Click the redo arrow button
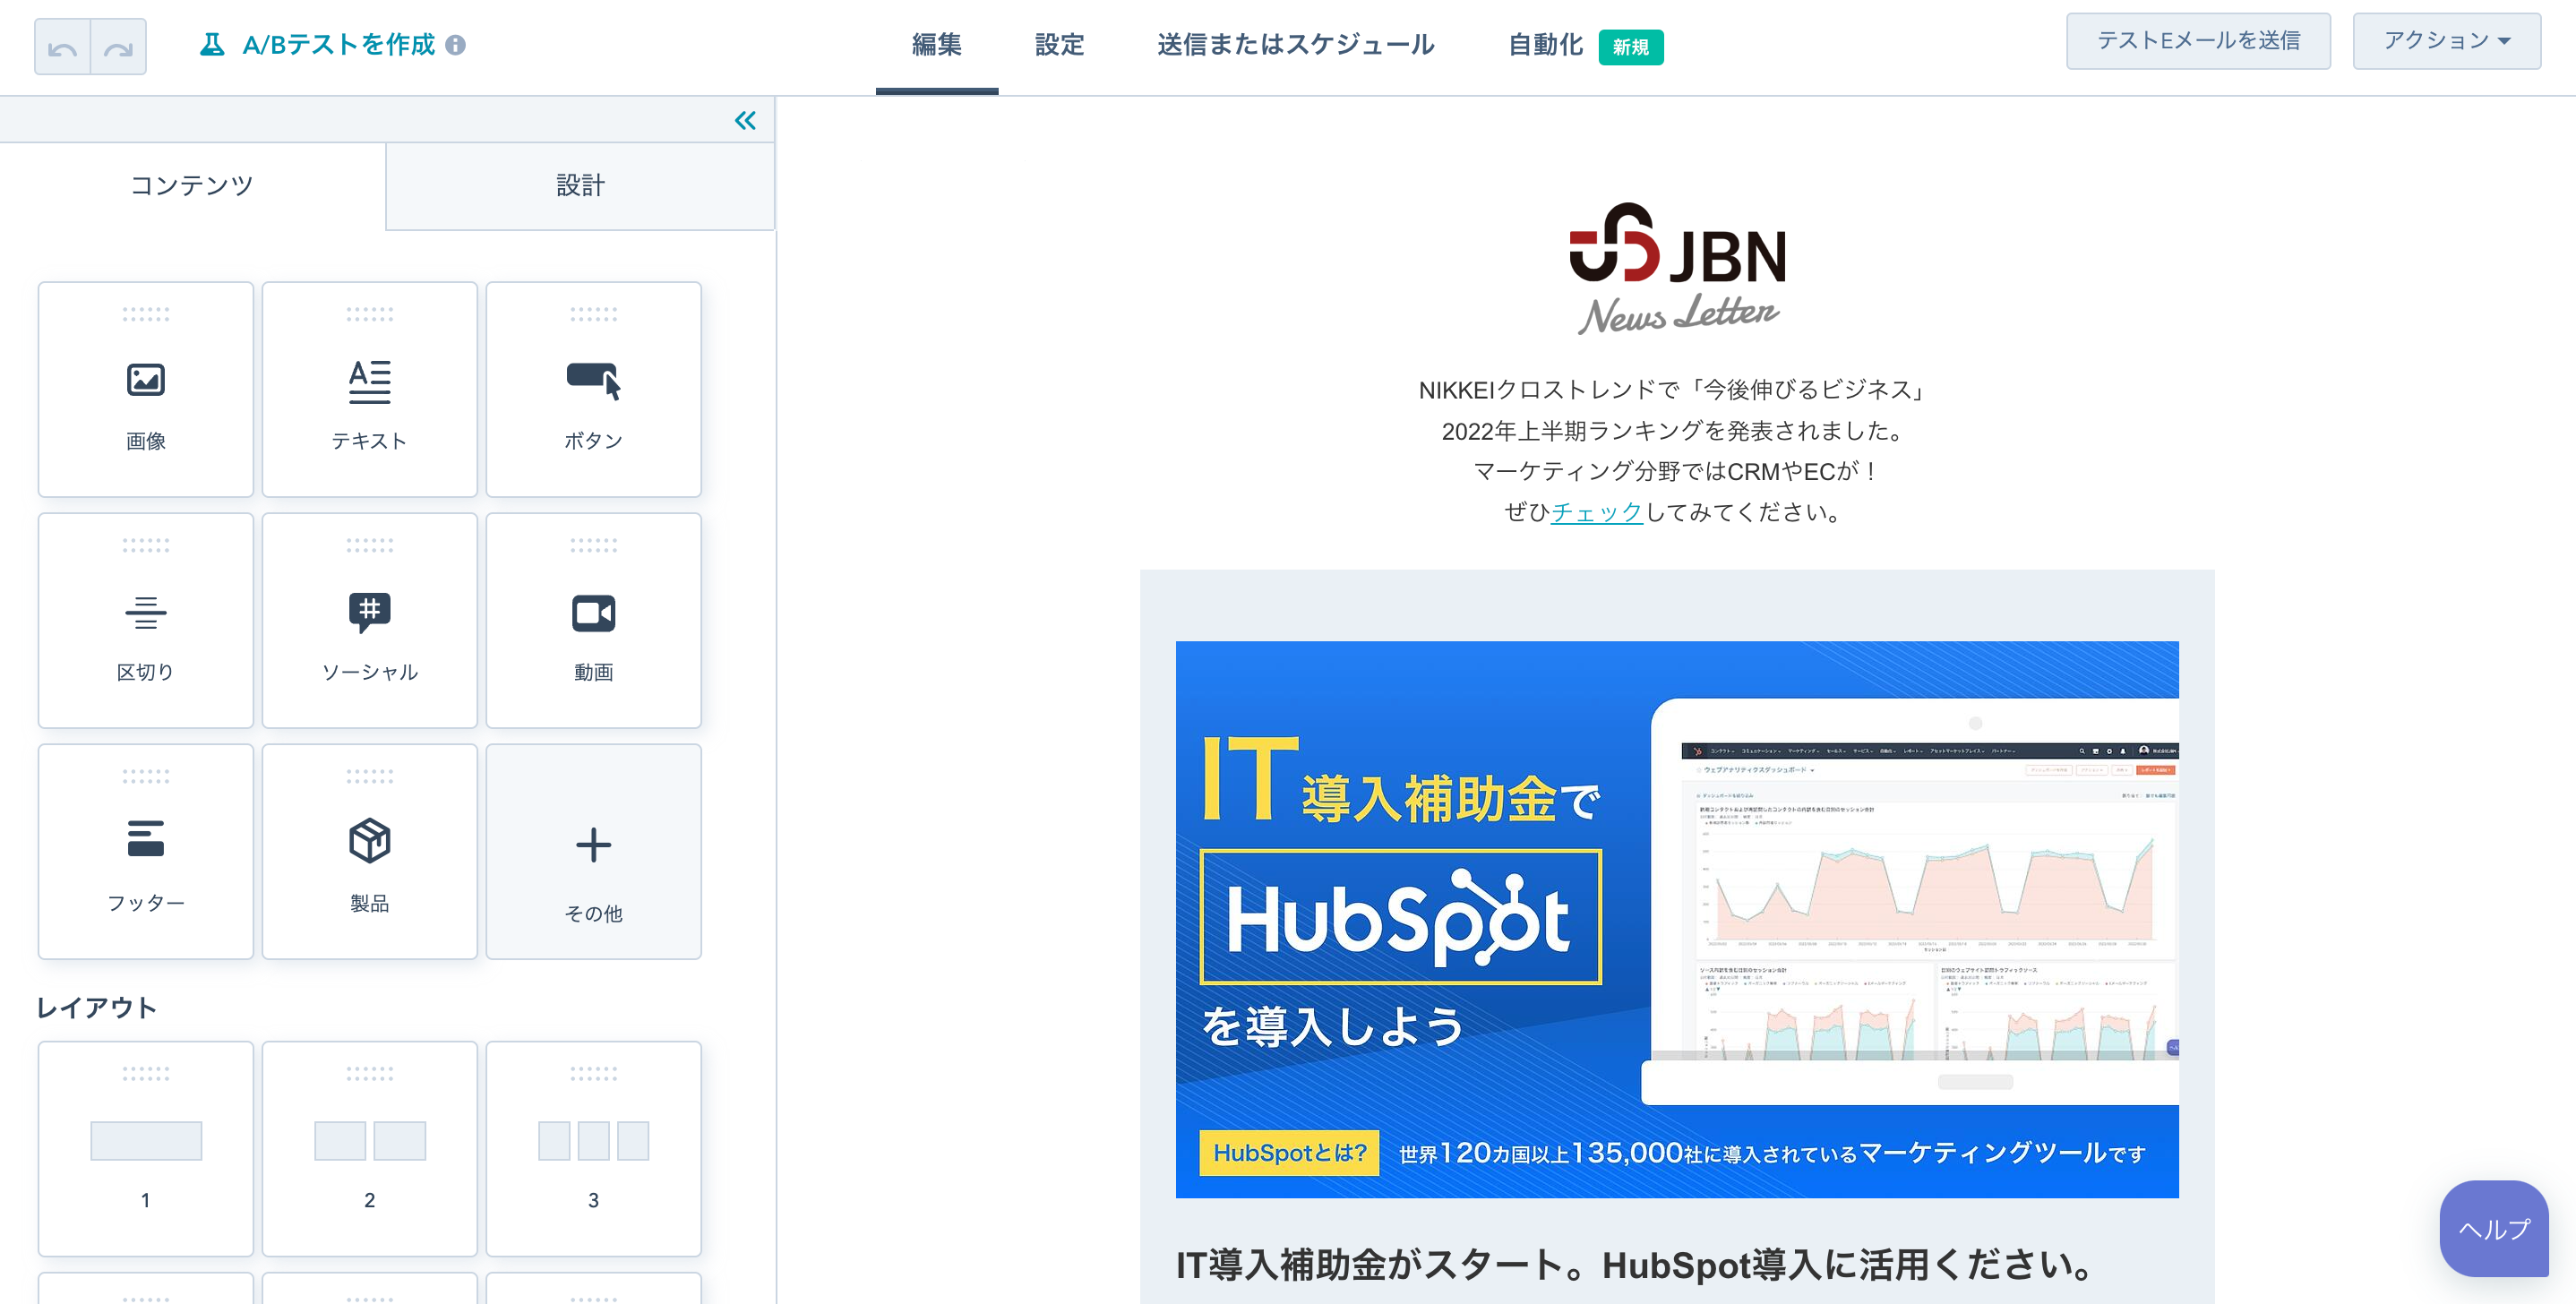This screenshot has height=1304, width=2576. tap(119, 46)
